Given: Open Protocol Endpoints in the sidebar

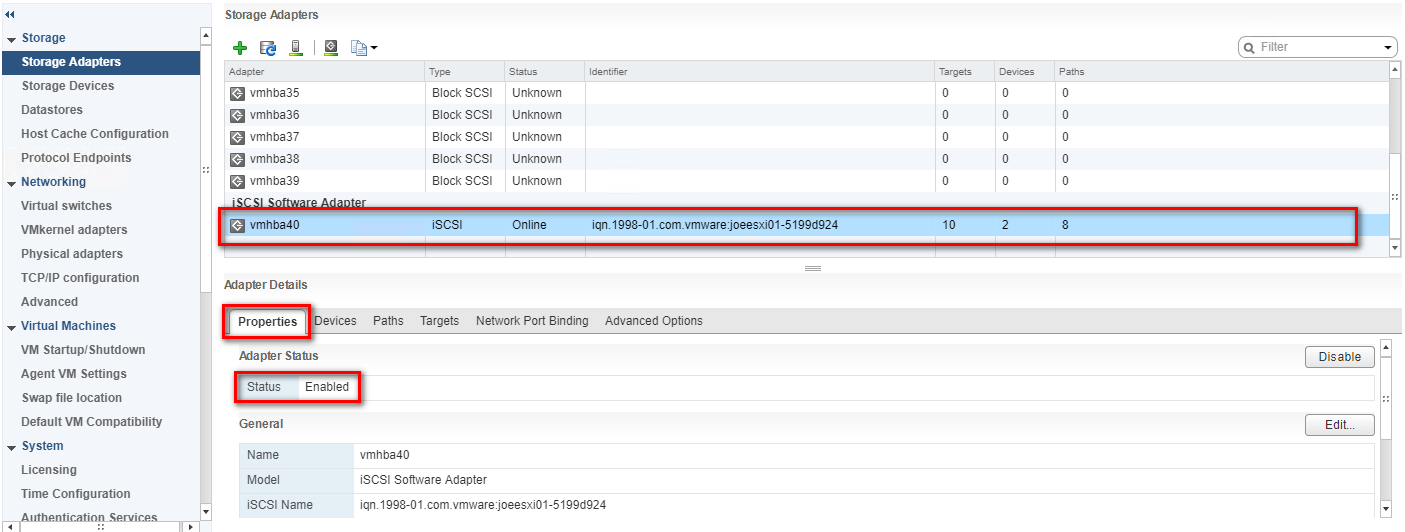Looking at the screenshot, I should [x=76, y=158].
